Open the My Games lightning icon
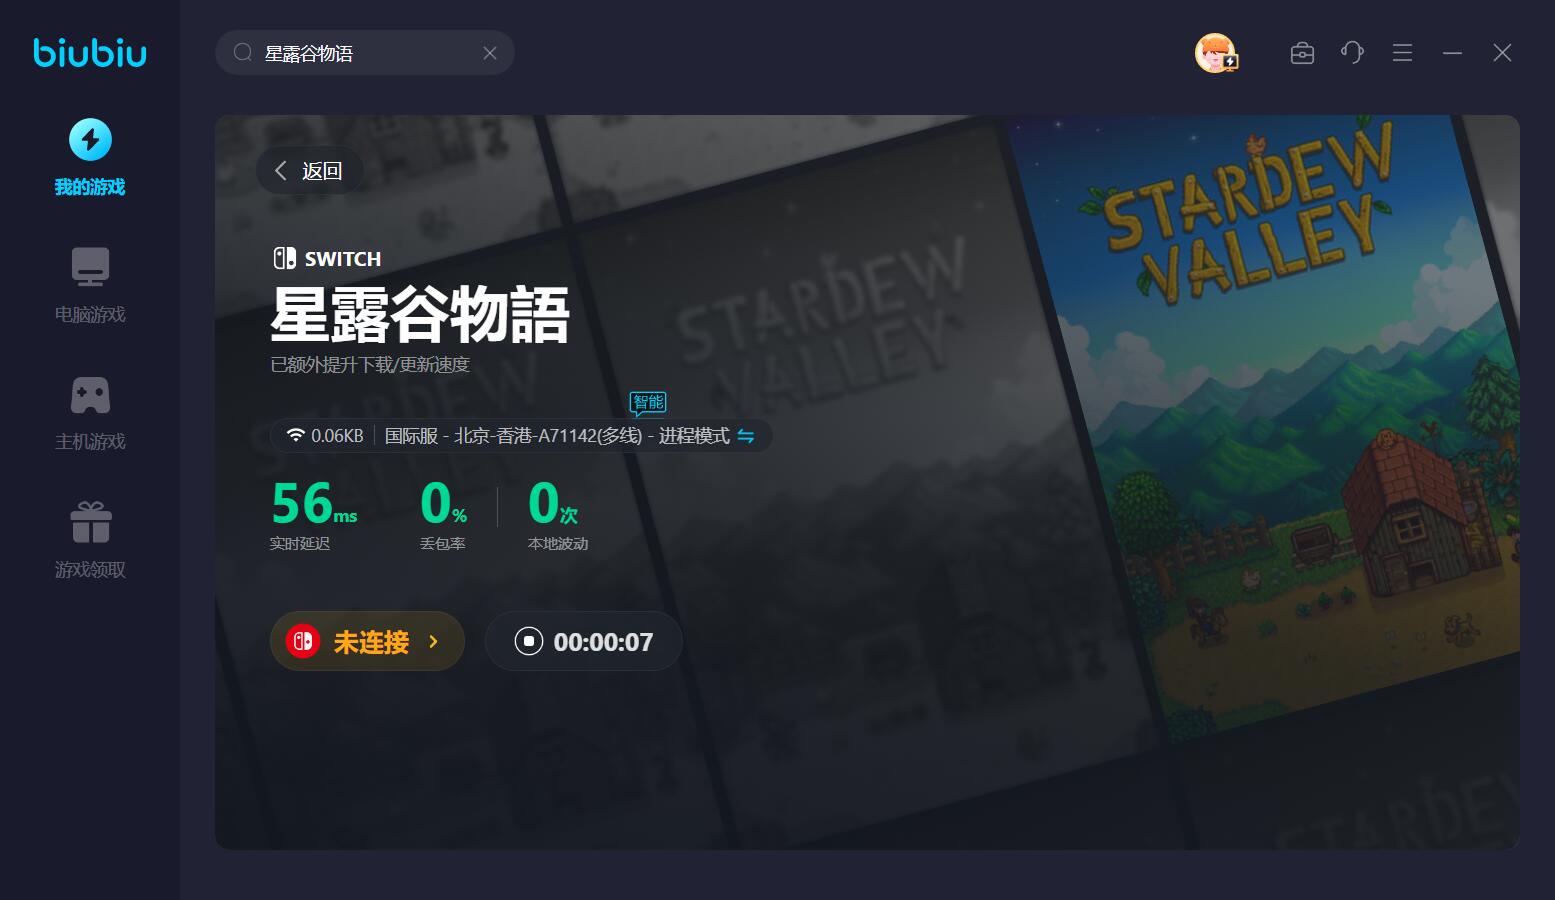 click(x=90, y=140)
